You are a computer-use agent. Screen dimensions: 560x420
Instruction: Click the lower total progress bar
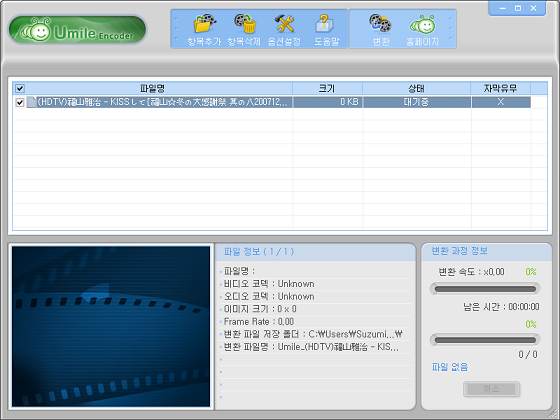coord(485,340)
